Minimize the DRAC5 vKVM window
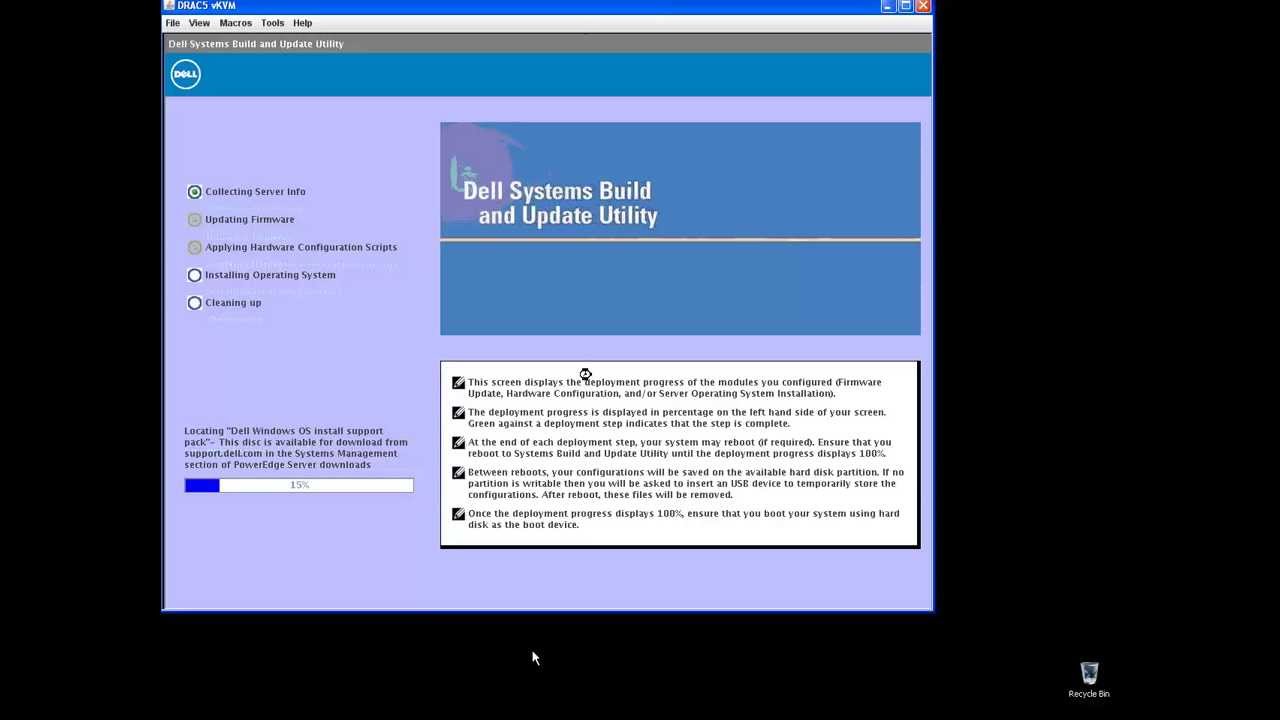Viewport: 1280px width, 720px height. point(888,5)
